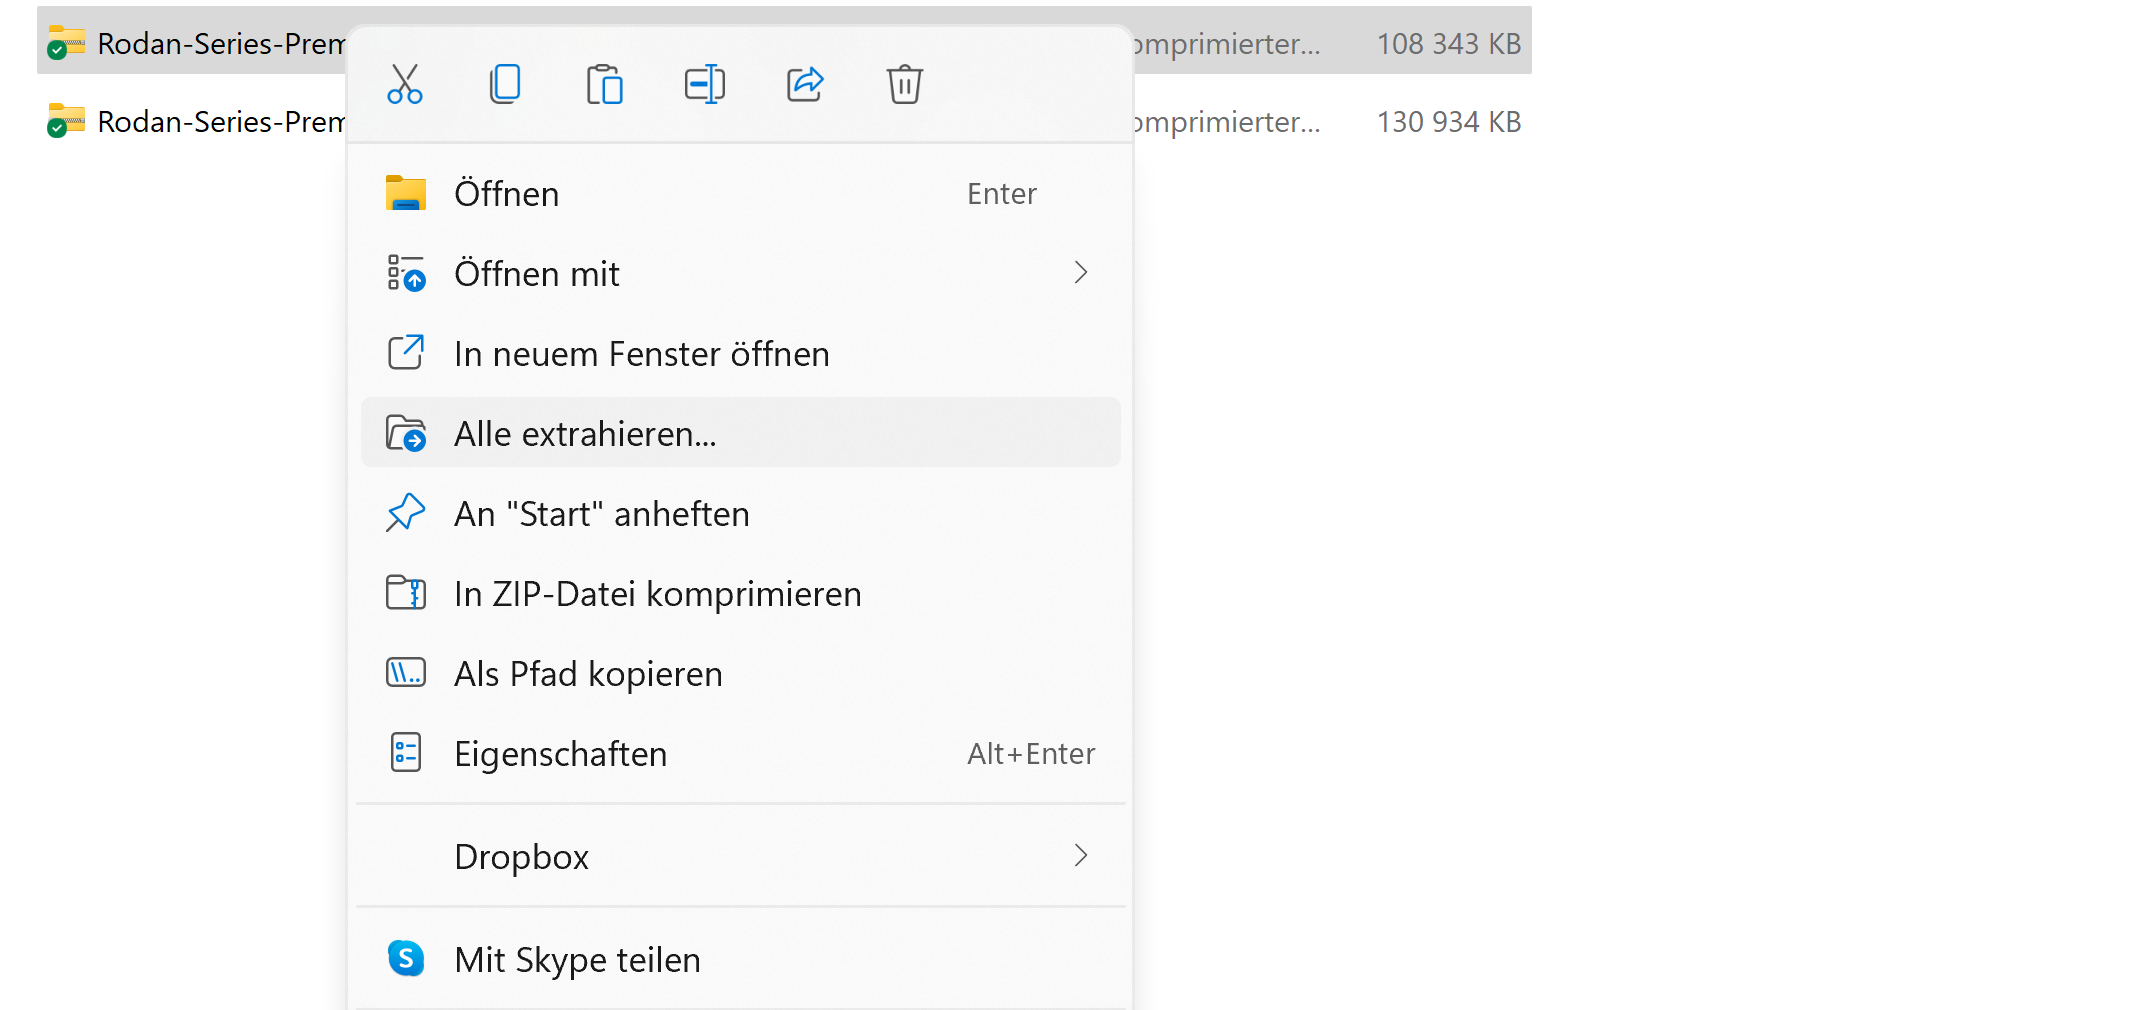Viewport: 2134px width, 1010px height.
Task: Copy the file with the Copy icon
Action: pyautogui.click(x=505, y=84)
